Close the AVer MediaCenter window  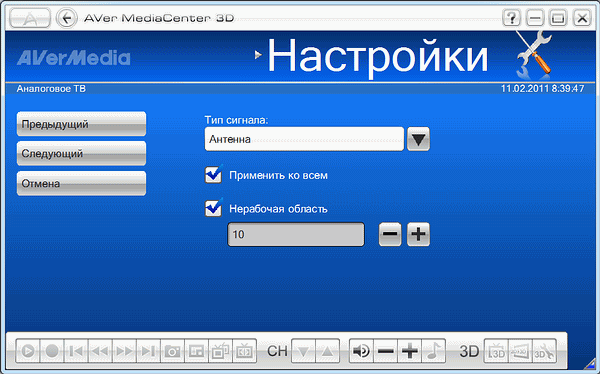coord(582,18)
